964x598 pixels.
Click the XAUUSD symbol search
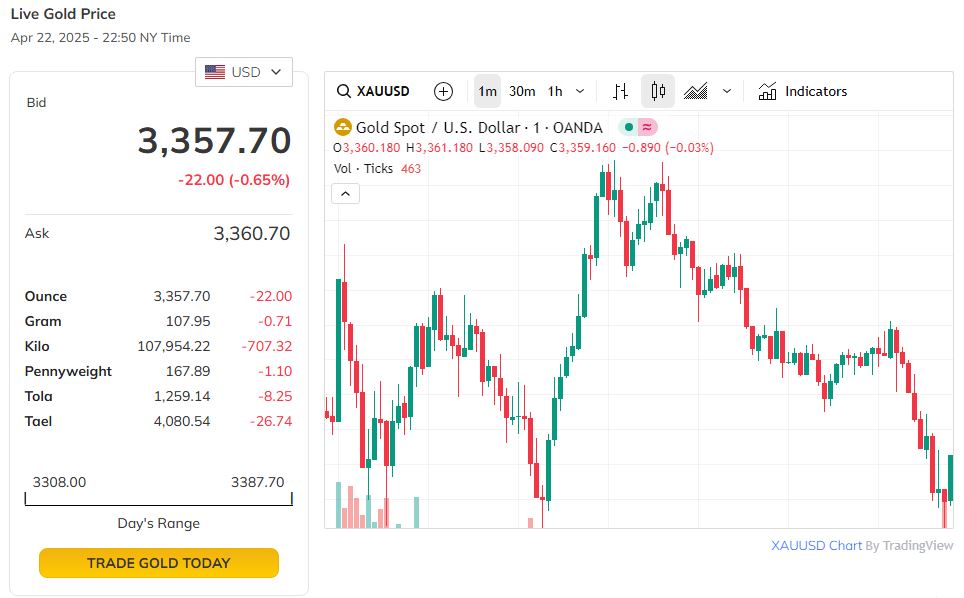pos(373,91)
